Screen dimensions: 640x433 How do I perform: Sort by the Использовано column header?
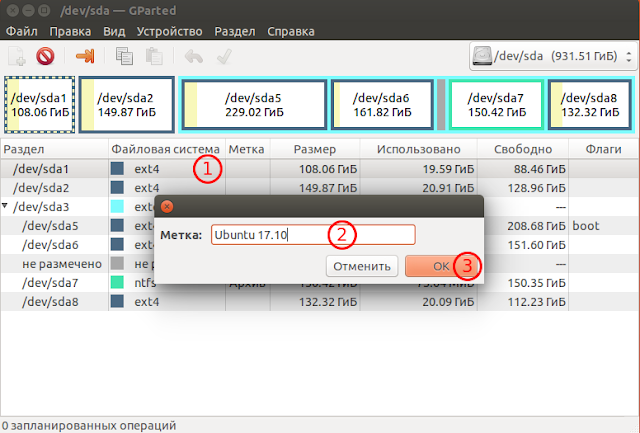[418, 149]
